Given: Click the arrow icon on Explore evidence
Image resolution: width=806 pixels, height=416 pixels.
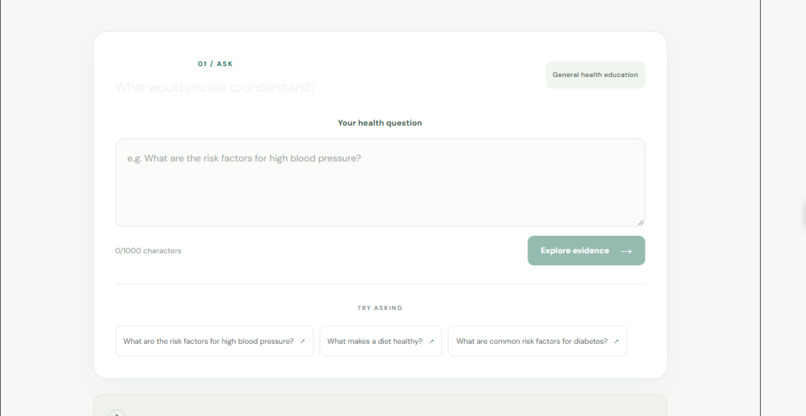Looking at the screenshot, I should [626, 251].
